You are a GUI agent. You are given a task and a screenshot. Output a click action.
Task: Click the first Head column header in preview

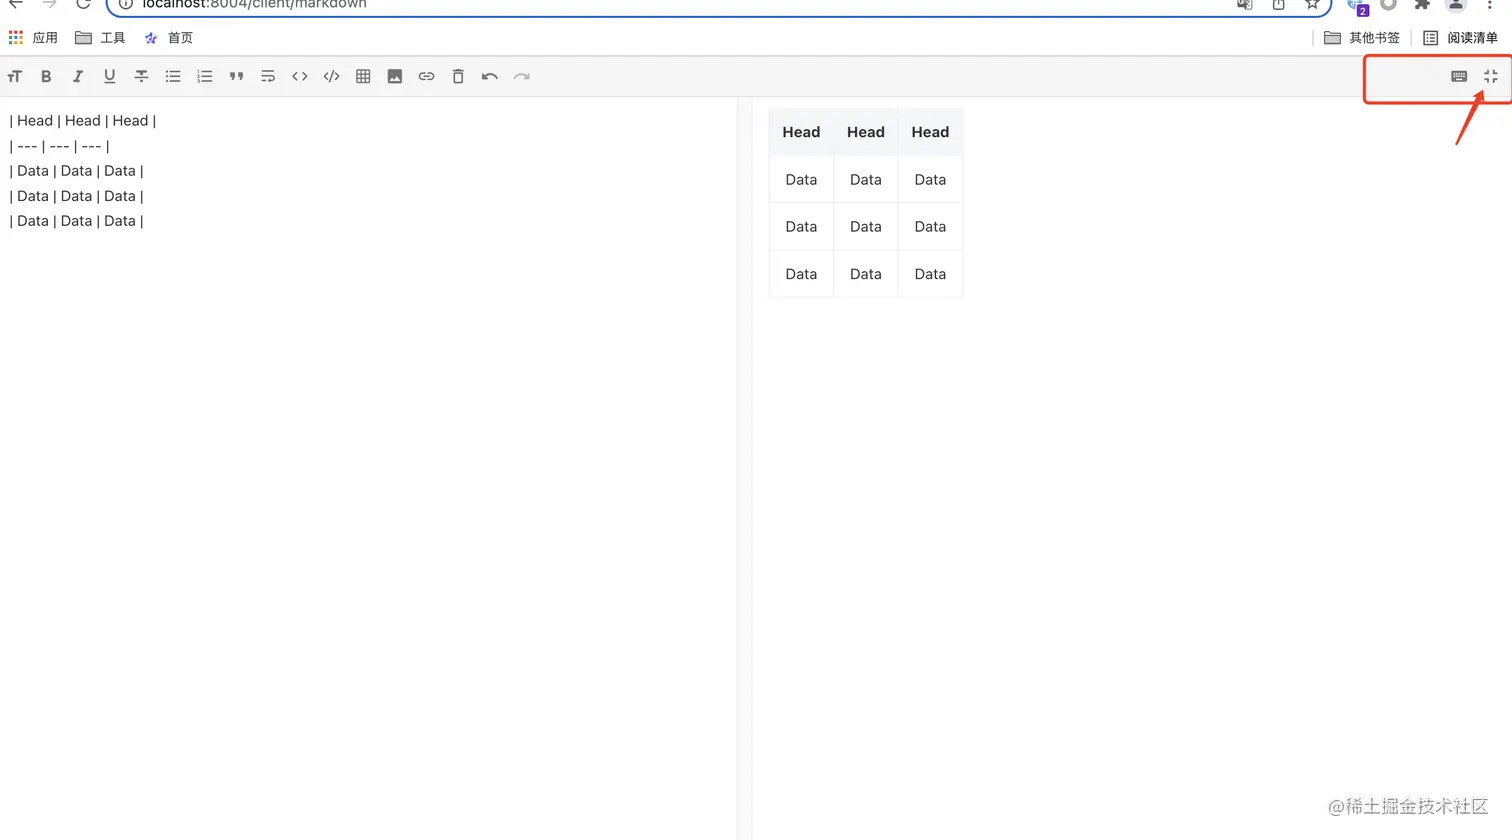click(x=801, y=132)
